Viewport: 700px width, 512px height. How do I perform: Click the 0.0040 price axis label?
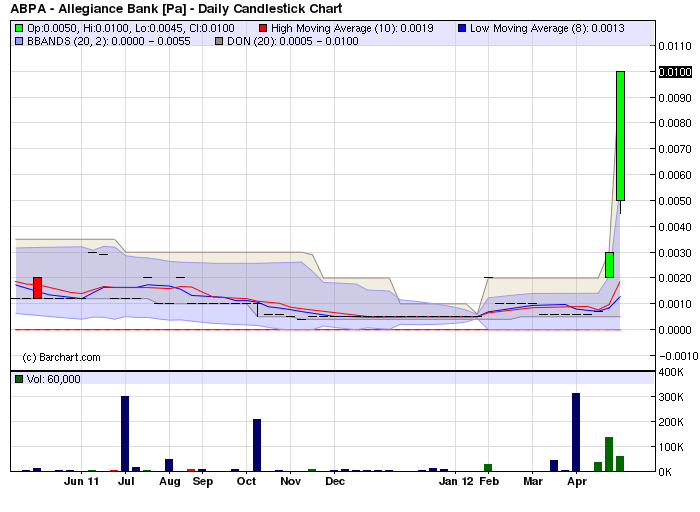tap(675, 227)
